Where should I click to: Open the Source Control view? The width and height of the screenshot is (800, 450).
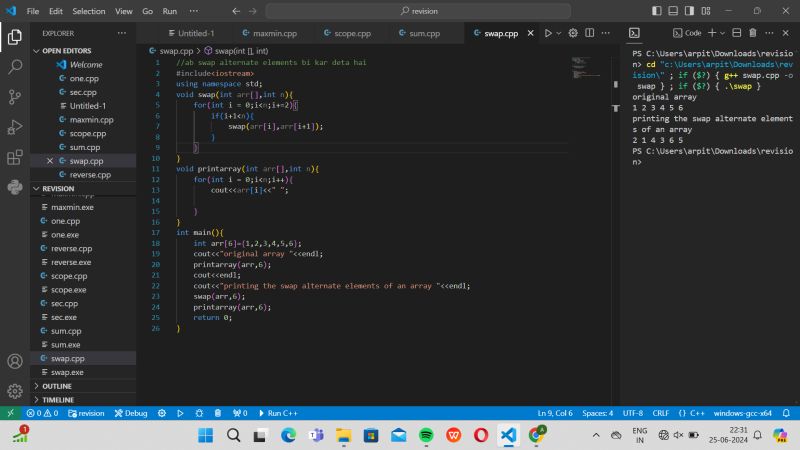(x=15, y=97)
